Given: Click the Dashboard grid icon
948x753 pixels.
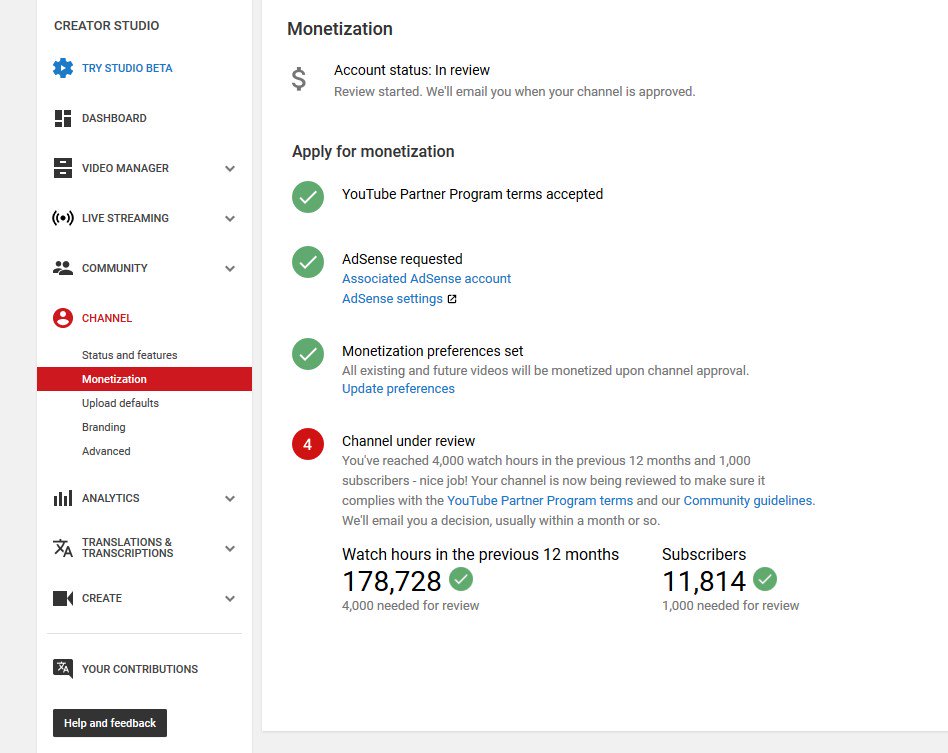Looking at the screenshot, I should [63, 118].
